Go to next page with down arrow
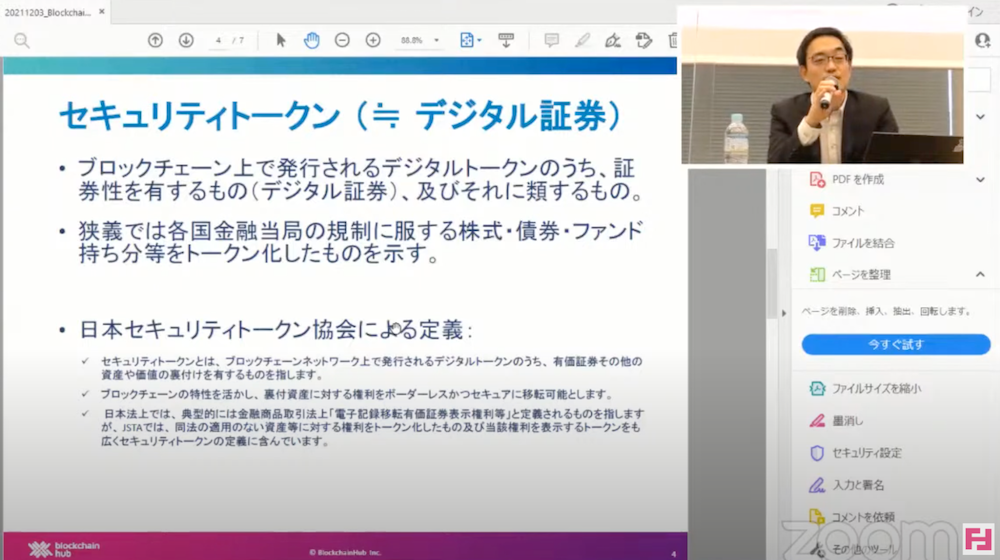The image size is (1000, 560). [x=186, y=40]
